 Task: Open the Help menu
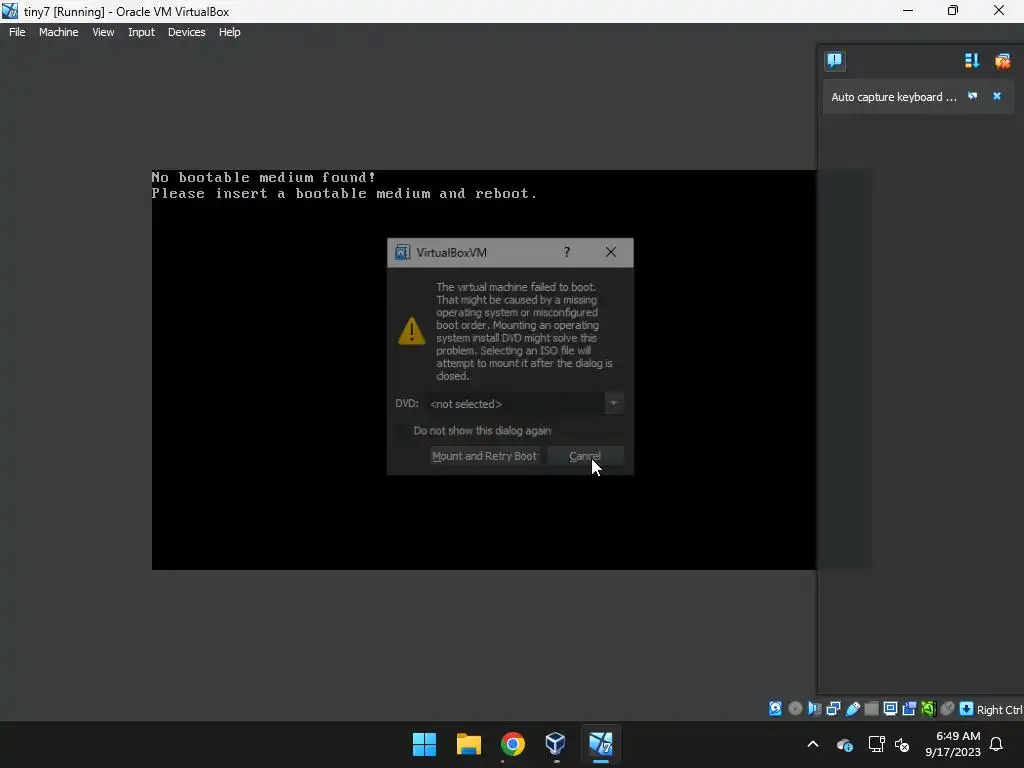[229, 32]
